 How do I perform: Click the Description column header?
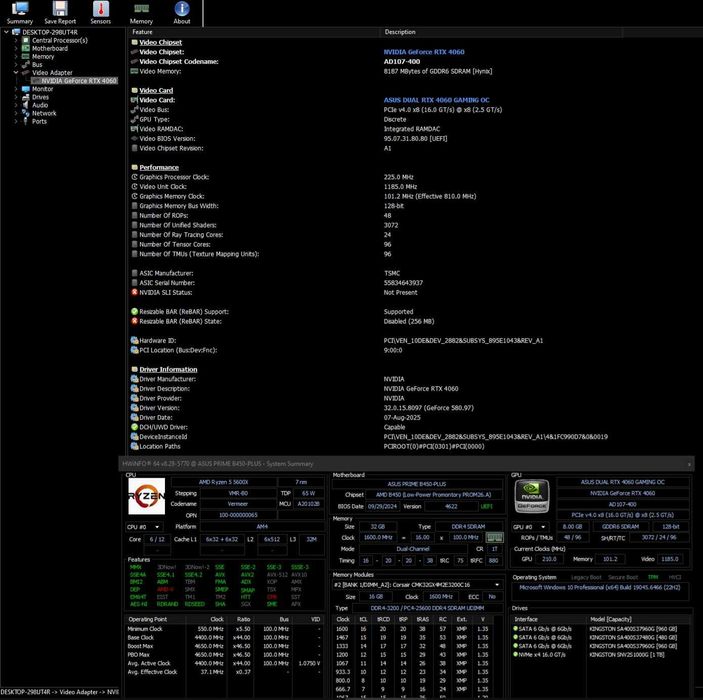(501, 32)
